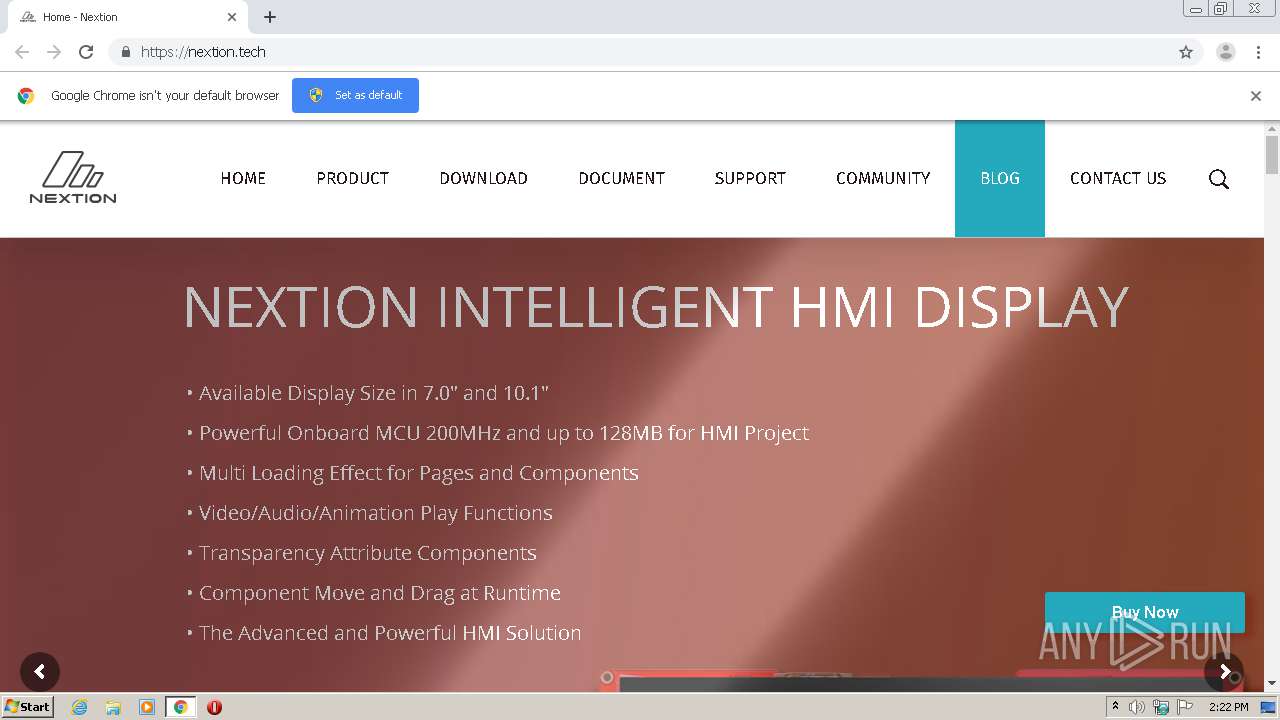1280x720 pixels.
Task: Click 'Transparency Attribute Components' bullet text
Action: (x=367, y=553)
